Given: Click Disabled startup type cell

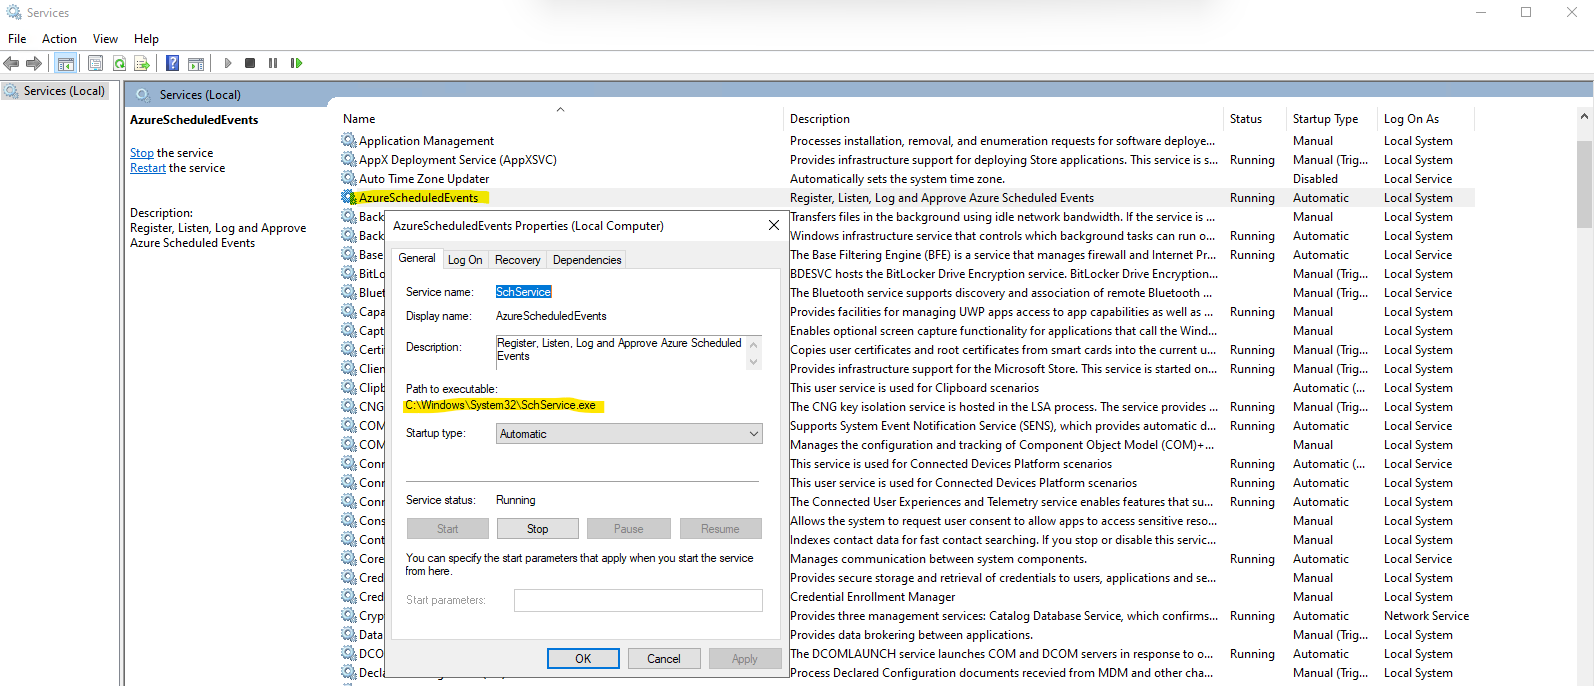Looking at the screenshot, I should [1315, 179].
